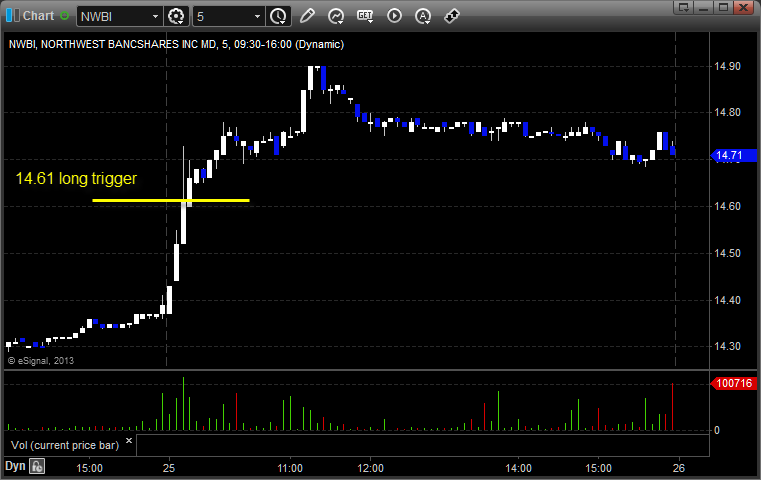Close the chart window
The width and height of the screenshot is (761, 480).
743,7
